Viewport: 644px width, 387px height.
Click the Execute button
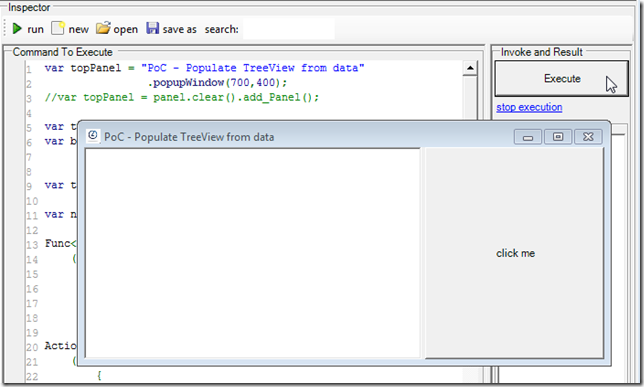561,78
